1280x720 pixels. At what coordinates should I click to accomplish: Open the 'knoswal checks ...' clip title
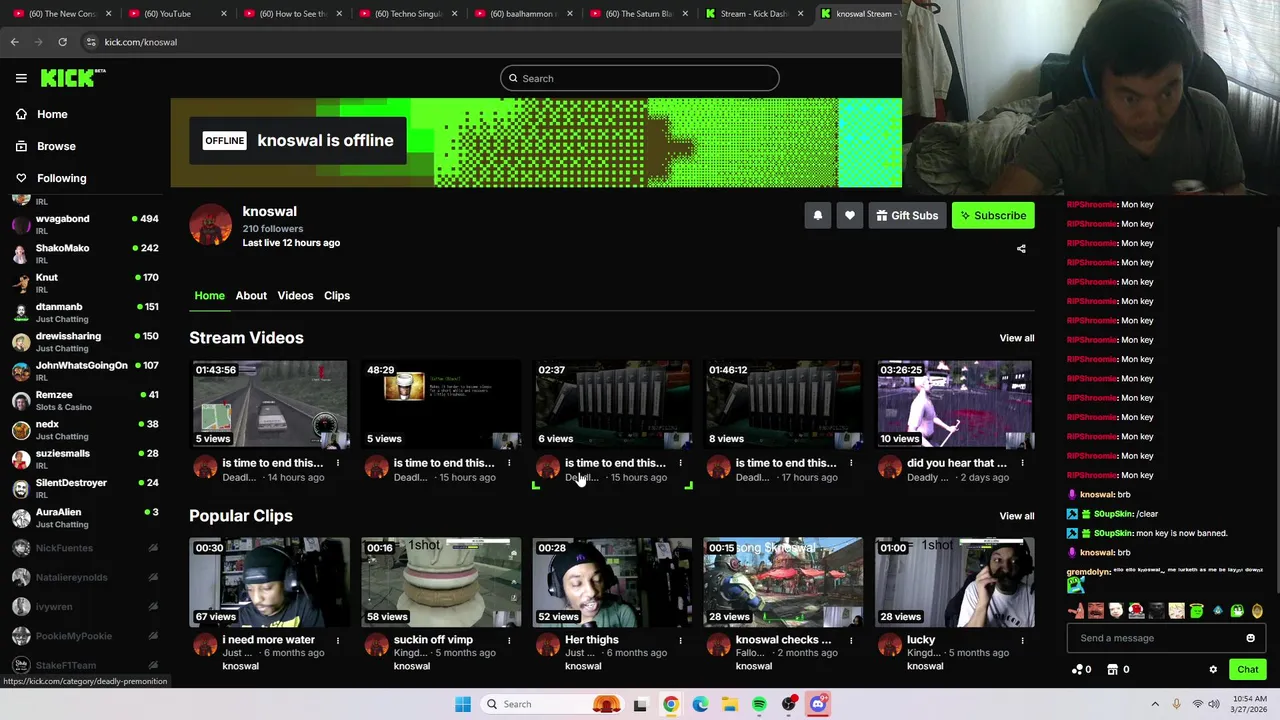tap(783, 640)
